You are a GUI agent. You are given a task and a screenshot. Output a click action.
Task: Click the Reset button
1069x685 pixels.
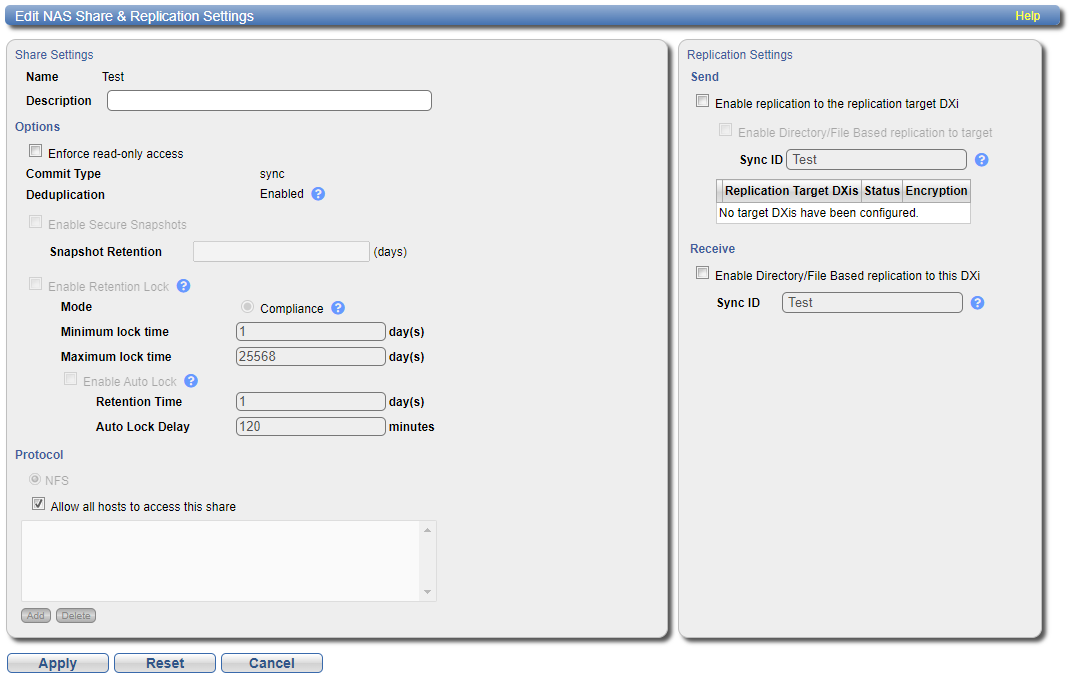tap(165, 663)
